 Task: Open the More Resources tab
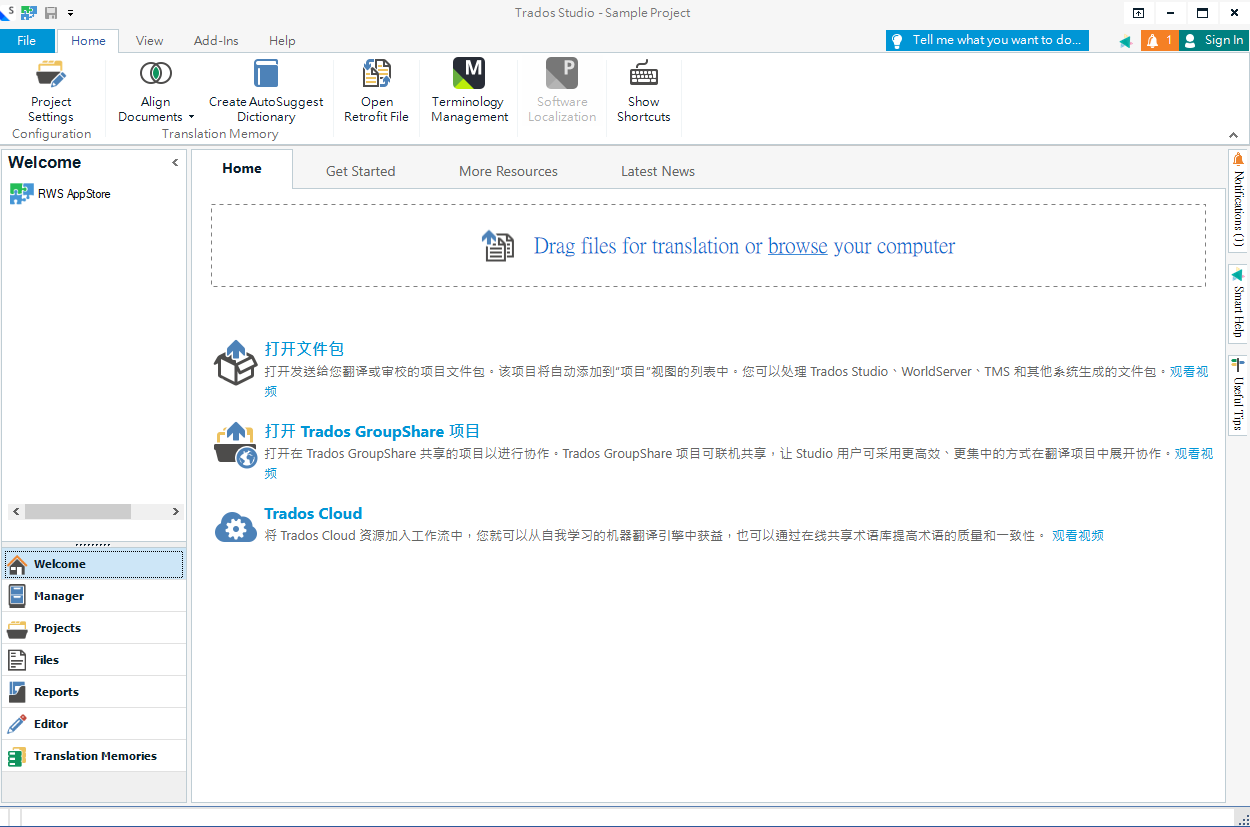click(x=509, y=171)
